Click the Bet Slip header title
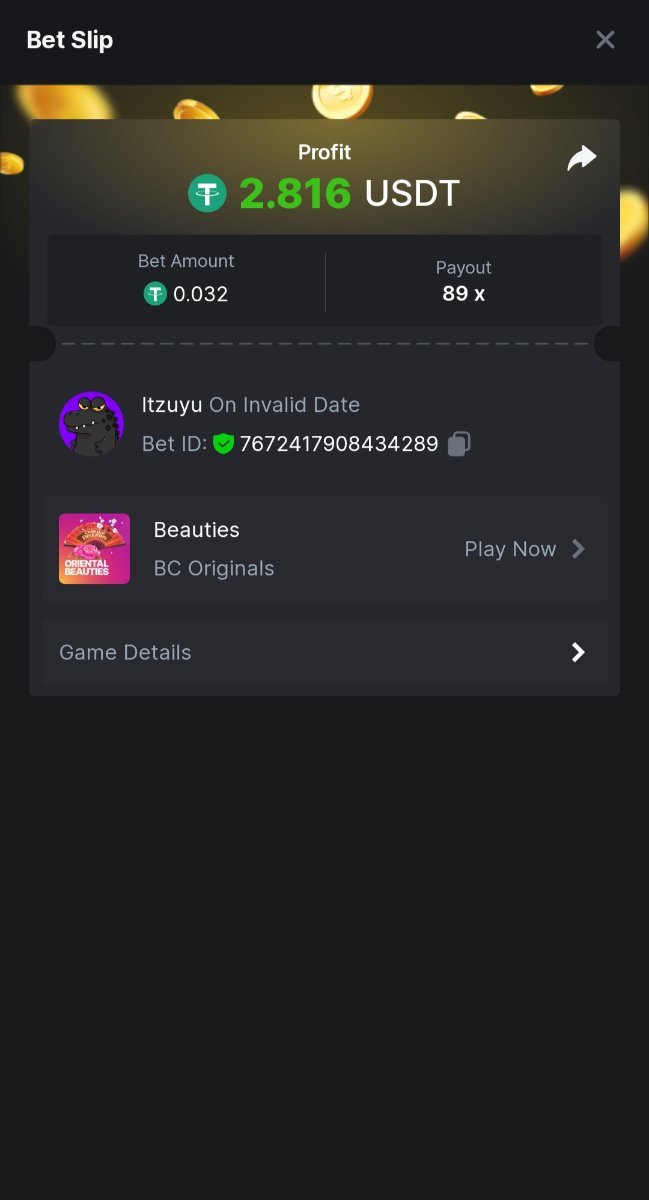Image resolution: width=649 pixels, height=1200 pixels. click(x=70, y=40)
